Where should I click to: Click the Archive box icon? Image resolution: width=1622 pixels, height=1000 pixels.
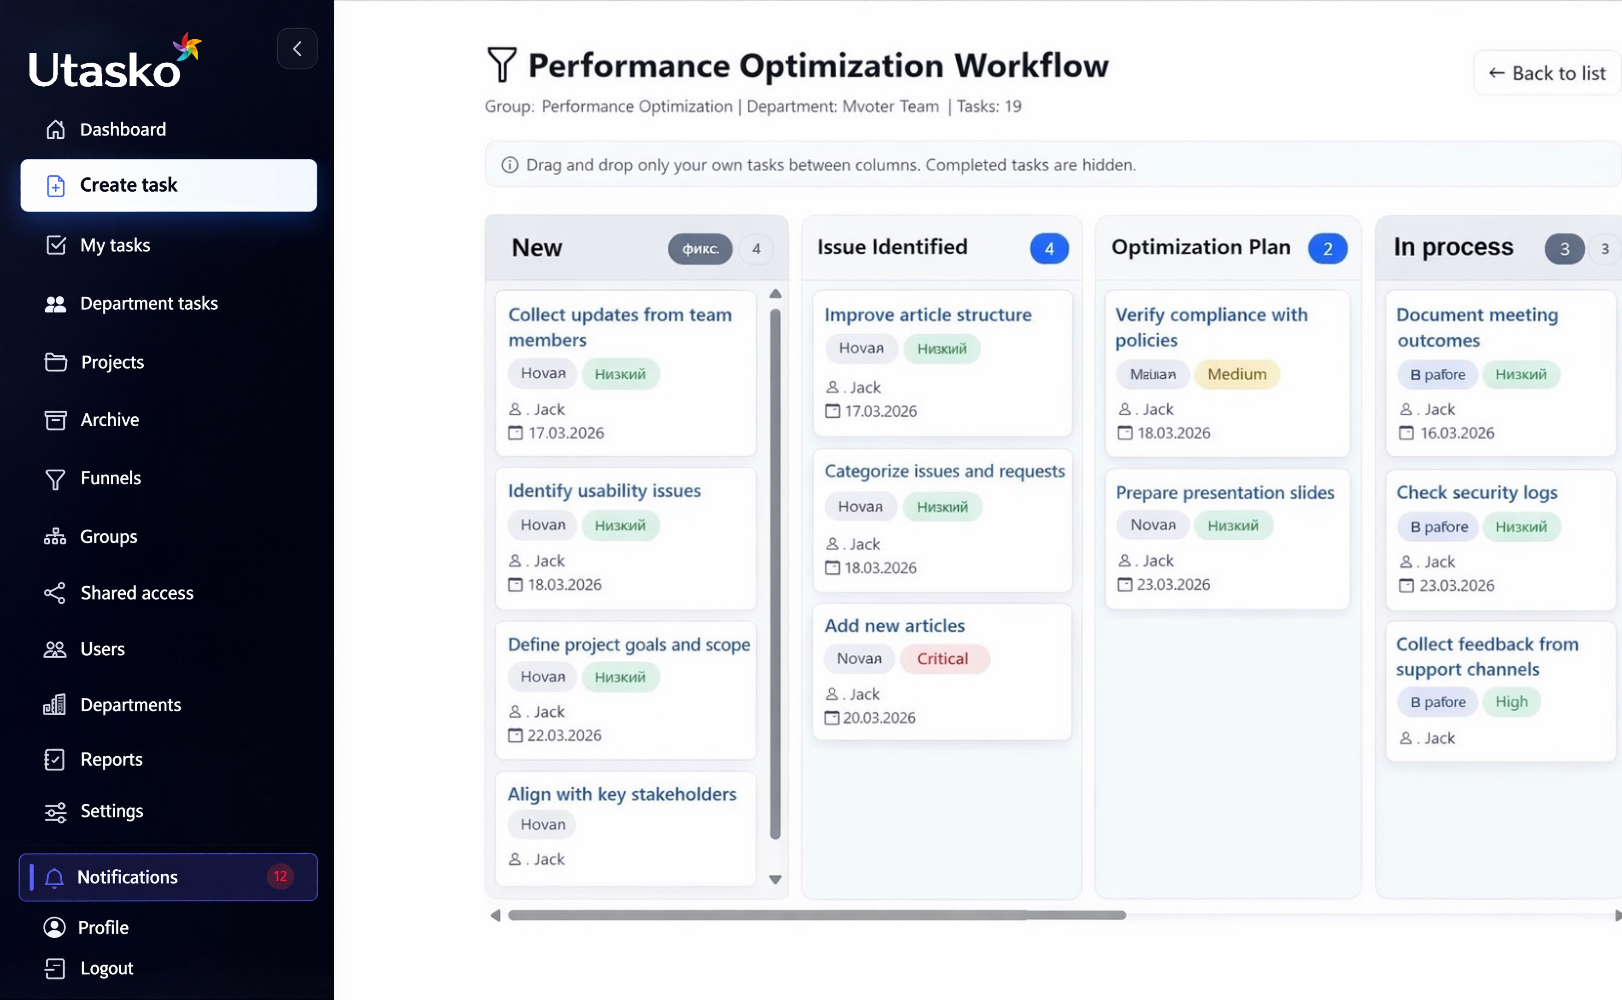[56, 420]
